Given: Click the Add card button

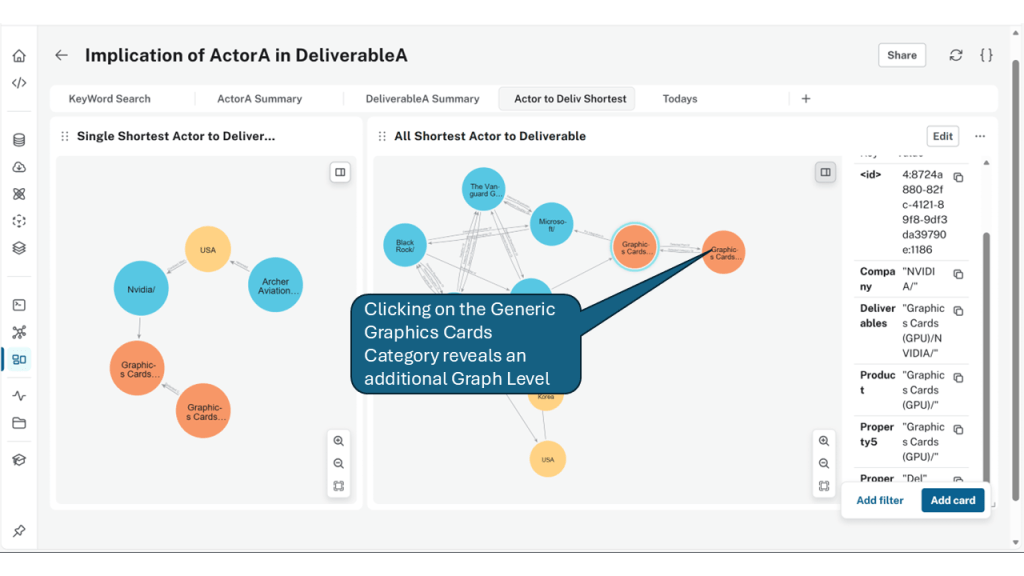Looking at the screenshot, I should 952,500.
